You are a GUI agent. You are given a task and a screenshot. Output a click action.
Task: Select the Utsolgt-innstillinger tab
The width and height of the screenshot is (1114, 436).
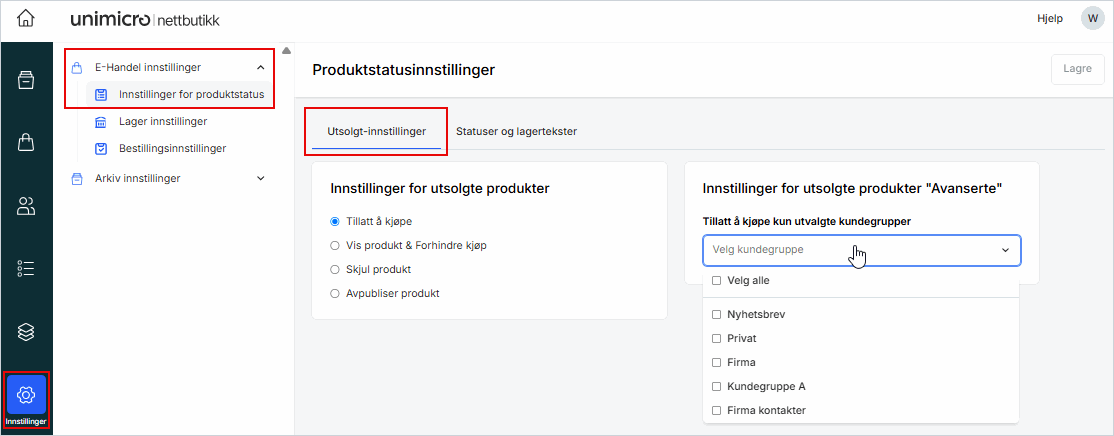(x=376, y=131)
